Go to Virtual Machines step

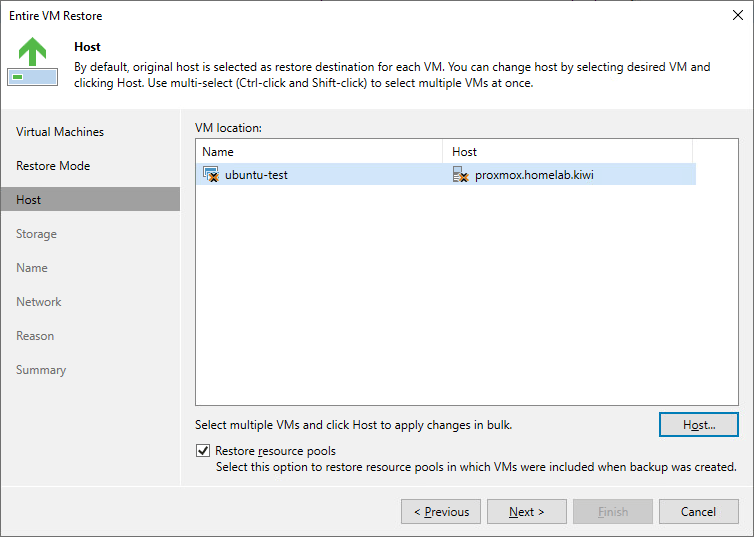(x=60, y=132)
